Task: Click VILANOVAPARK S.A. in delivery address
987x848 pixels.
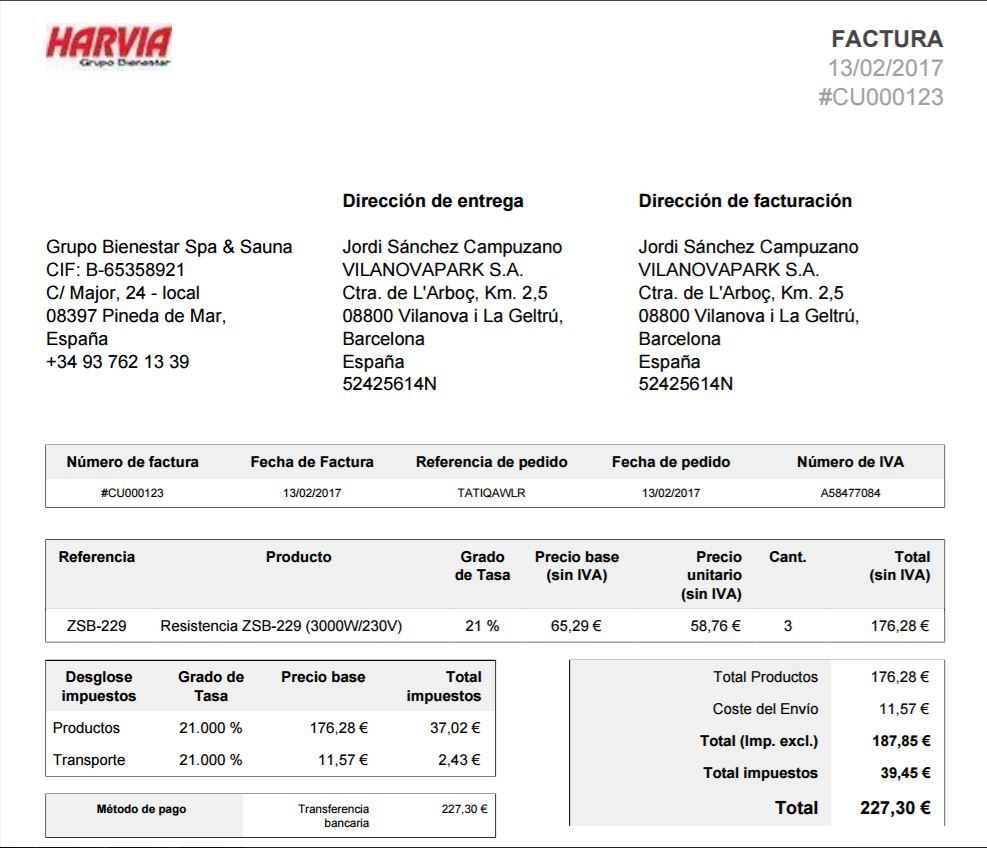Action: [432, 269]
